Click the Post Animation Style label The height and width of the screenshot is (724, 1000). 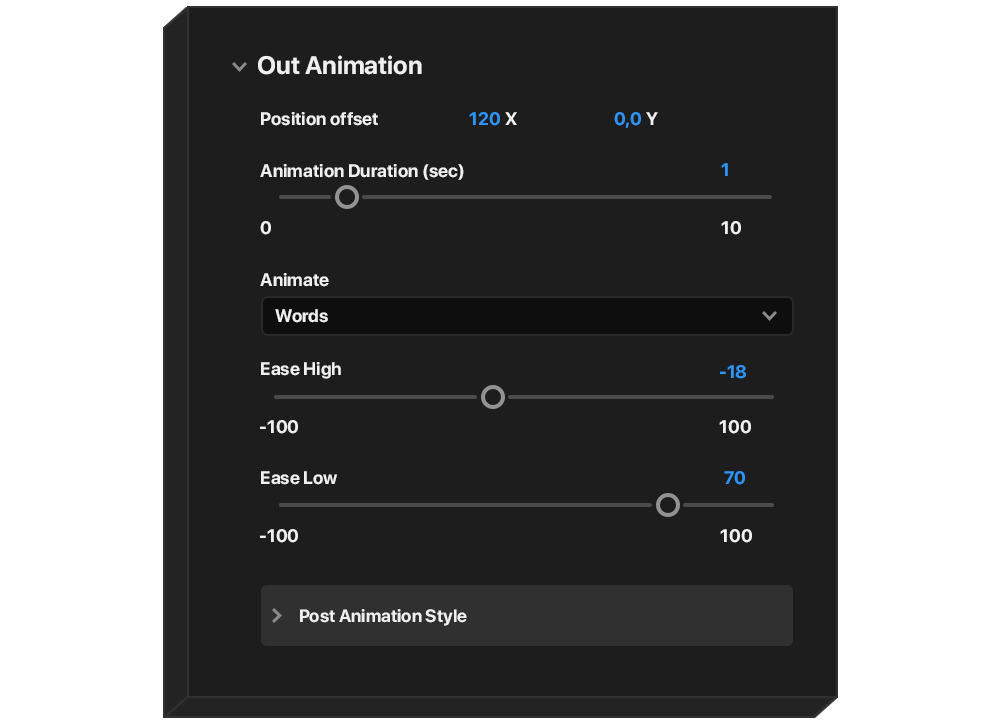click(383, 616)
